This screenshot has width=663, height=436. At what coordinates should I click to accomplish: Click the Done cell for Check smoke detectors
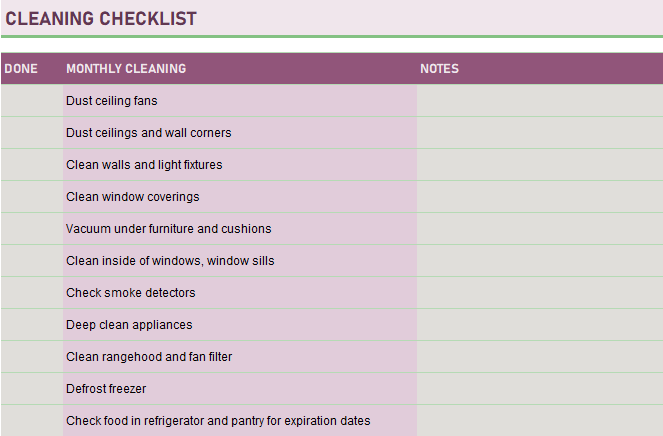31,293
